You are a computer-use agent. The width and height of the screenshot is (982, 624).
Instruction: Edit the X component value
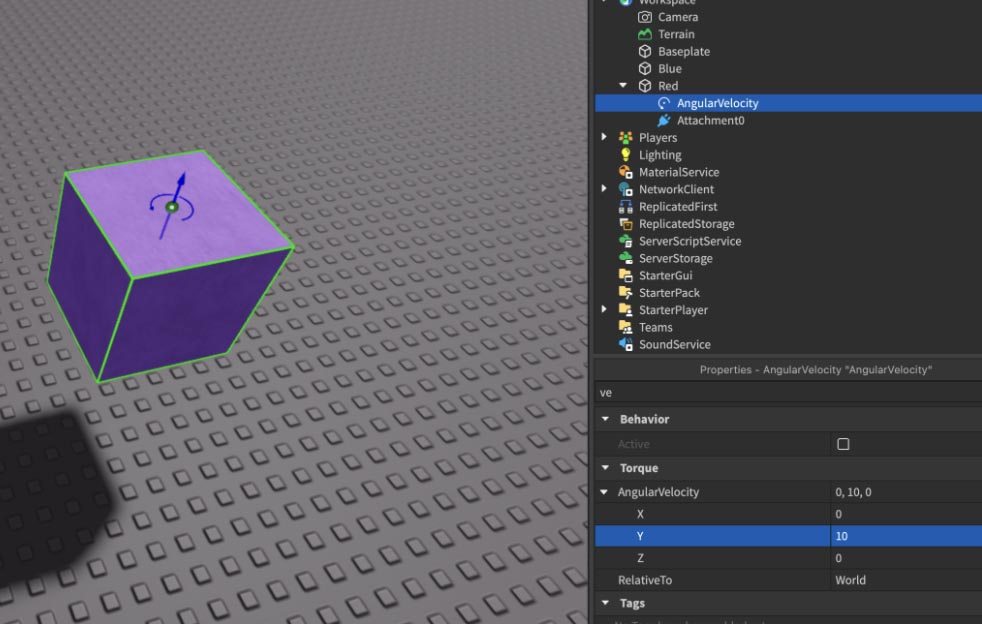[906, 514]
